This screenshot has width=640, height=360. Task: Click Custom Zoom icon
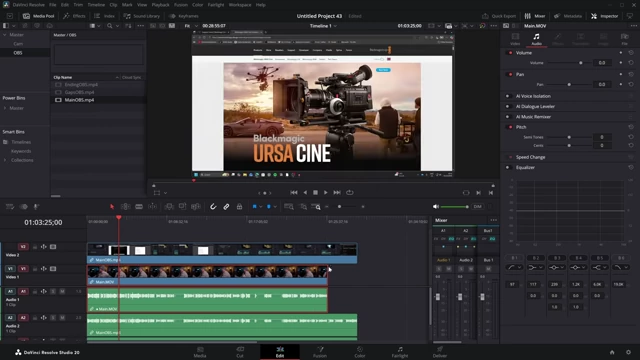point(316,207)
